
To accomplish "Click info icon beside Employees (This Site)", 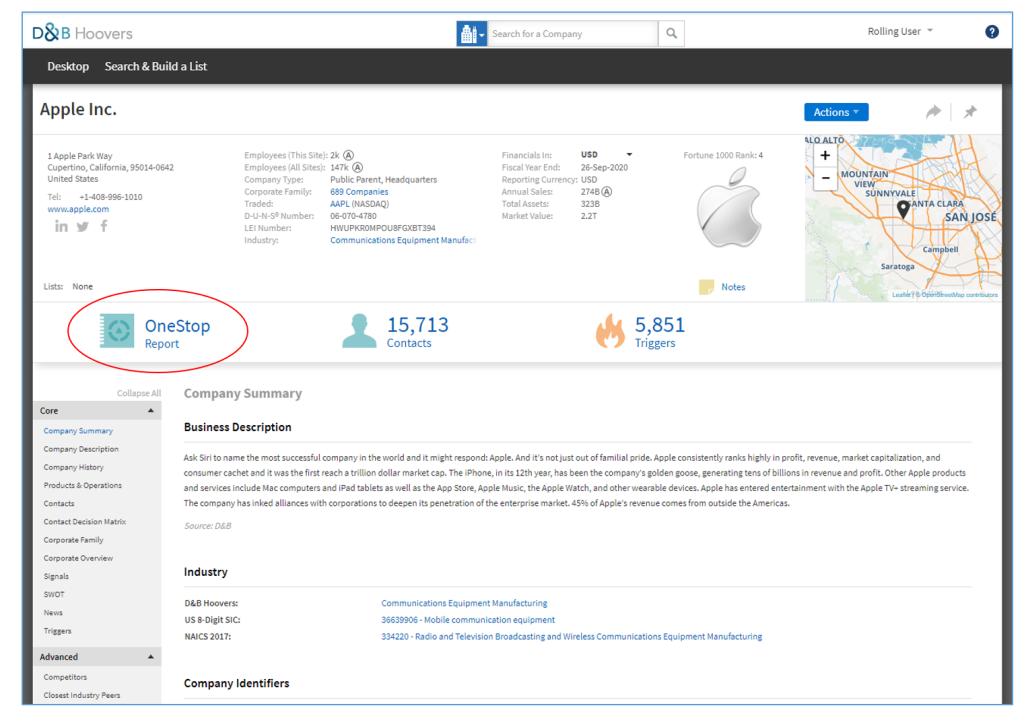I will coord(349,155).
